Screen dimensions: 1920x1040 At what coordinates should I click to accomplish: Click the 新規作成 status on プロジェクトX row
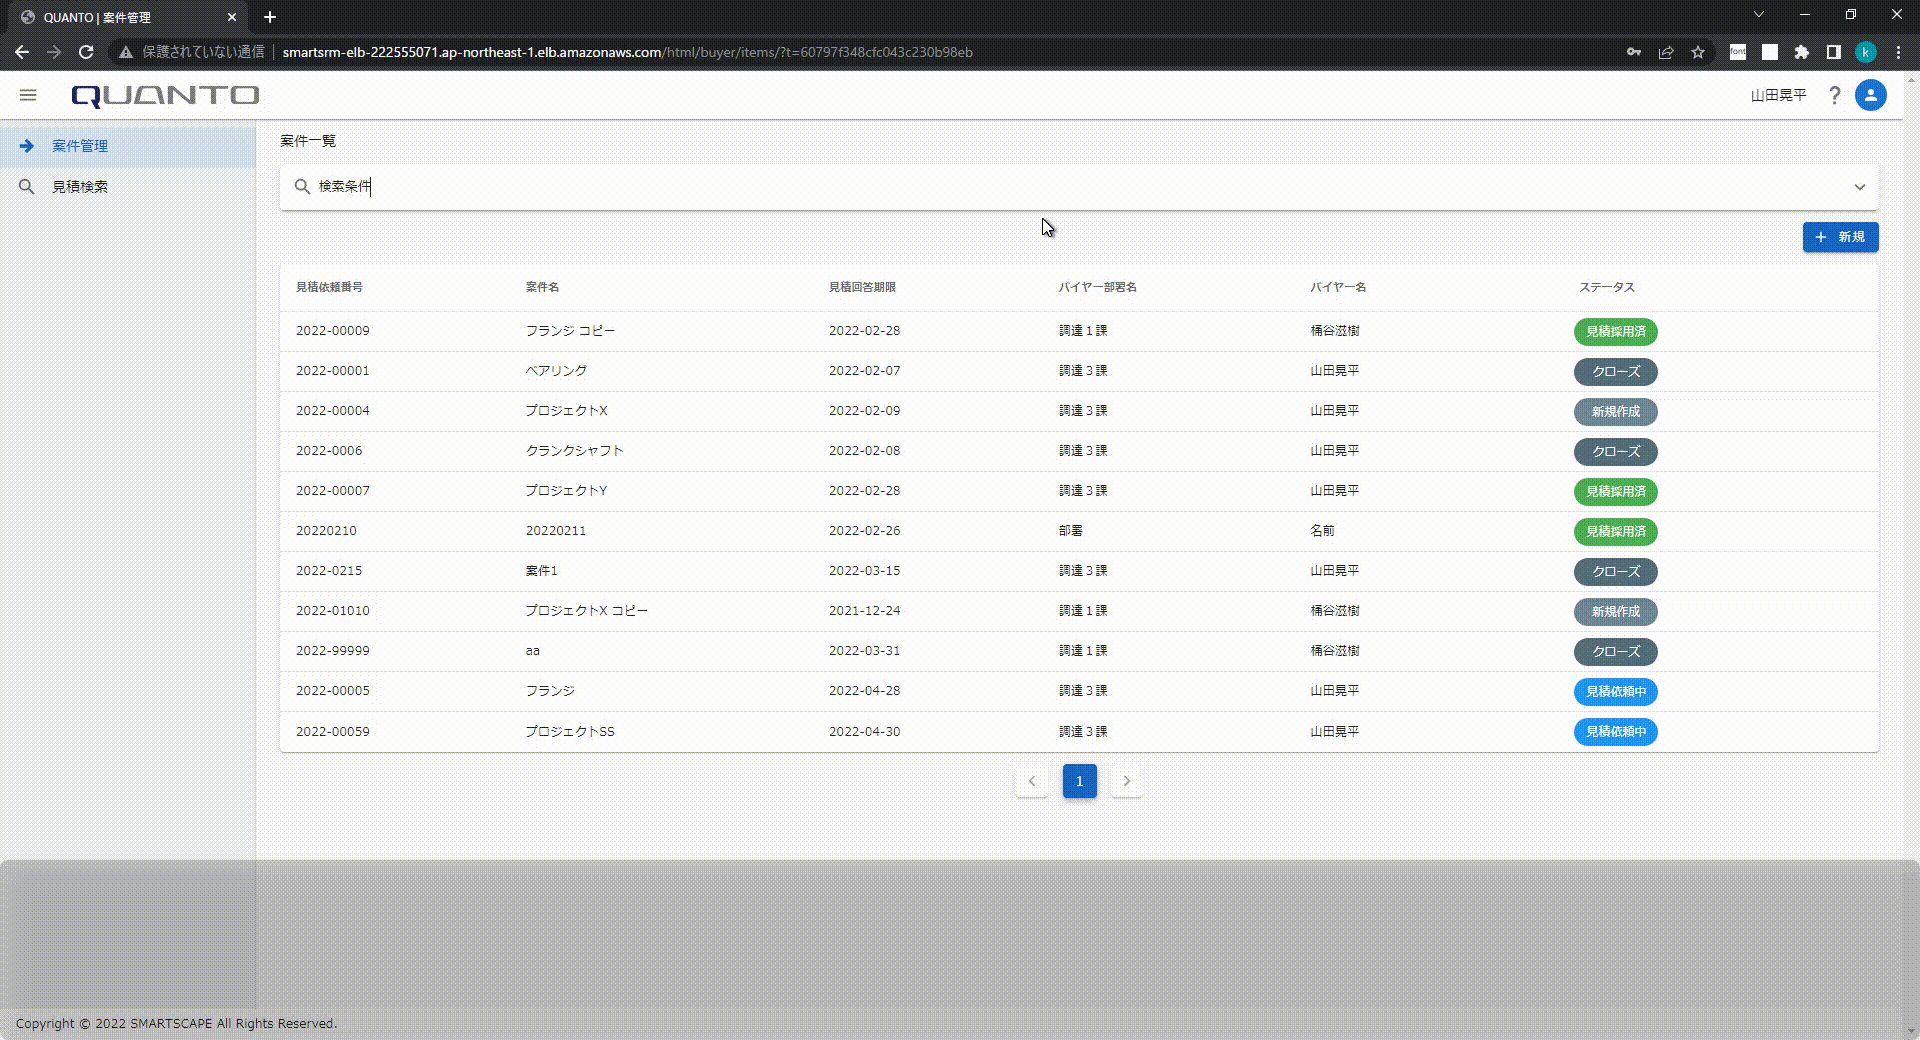(x=1615, y=411)
